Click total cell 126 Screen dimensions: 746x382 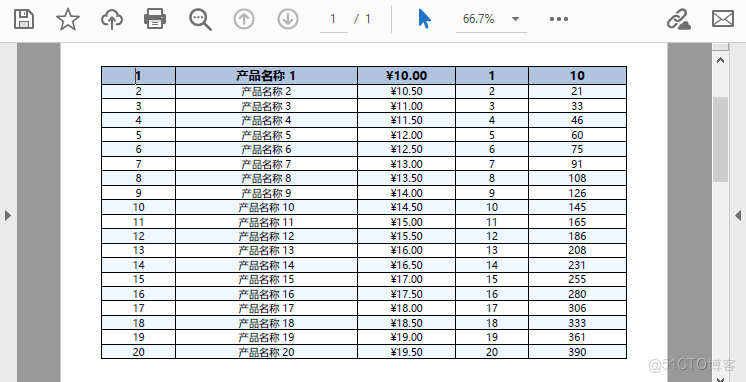click(x=577, y=193)
